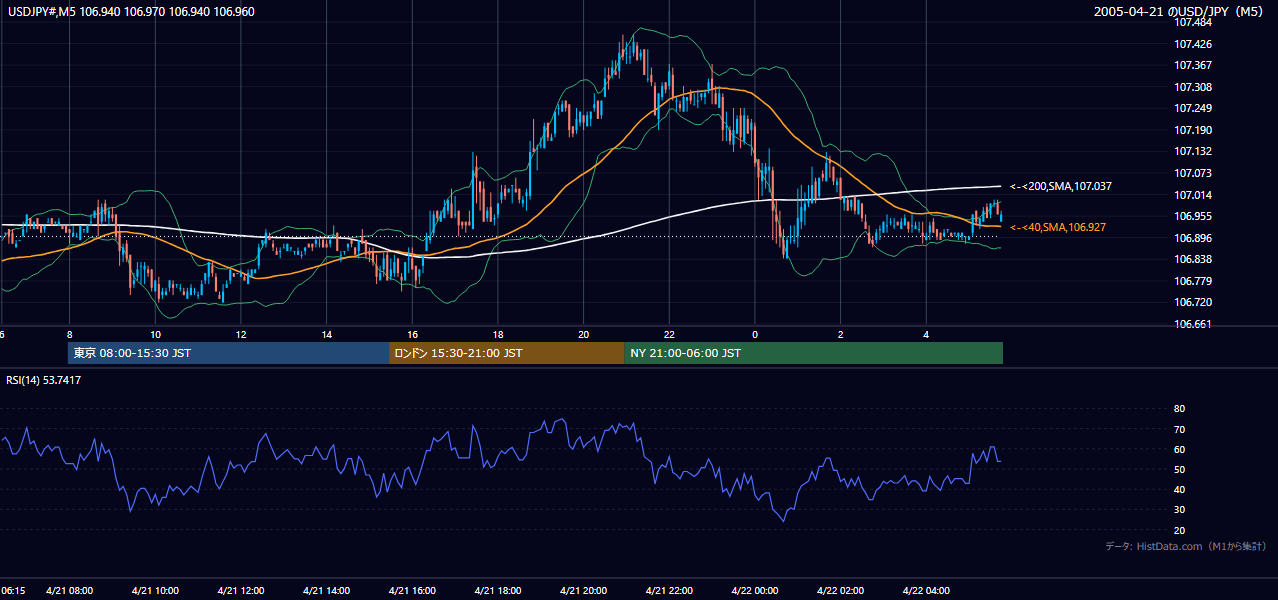Click price axis value 106.661
1278x600 pixels.
1193,324
